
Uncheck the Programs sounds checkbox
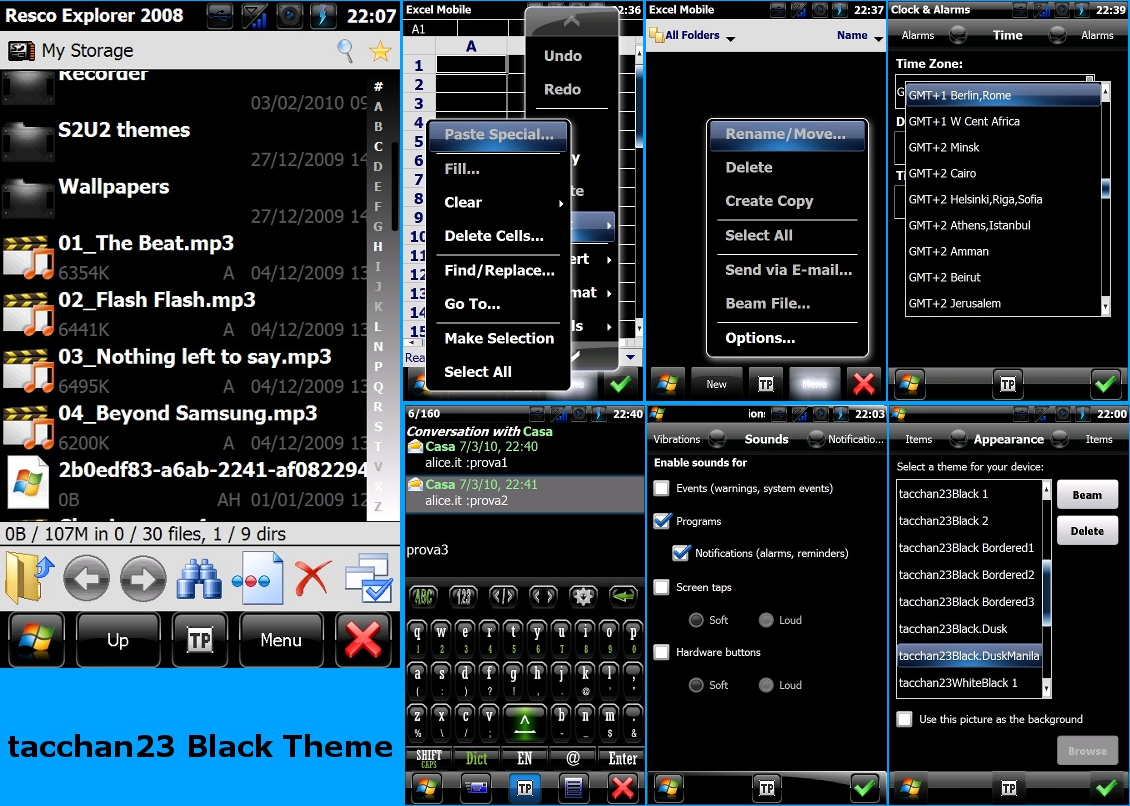pos(662,521)
